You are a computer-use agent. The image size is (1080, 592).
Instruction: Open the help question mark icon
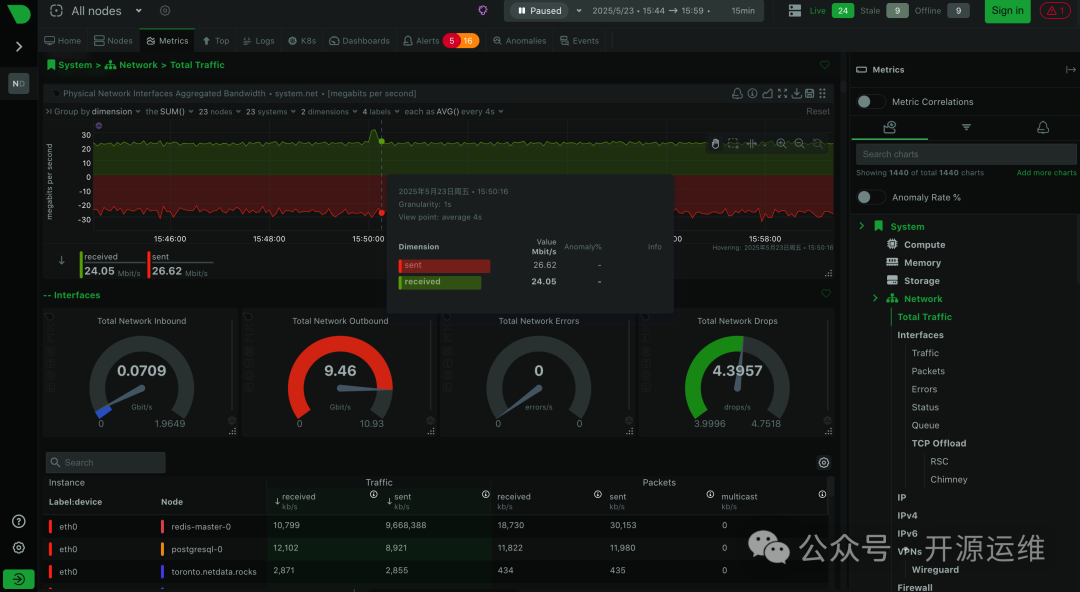pyautogui.click(x=19, y=522)
